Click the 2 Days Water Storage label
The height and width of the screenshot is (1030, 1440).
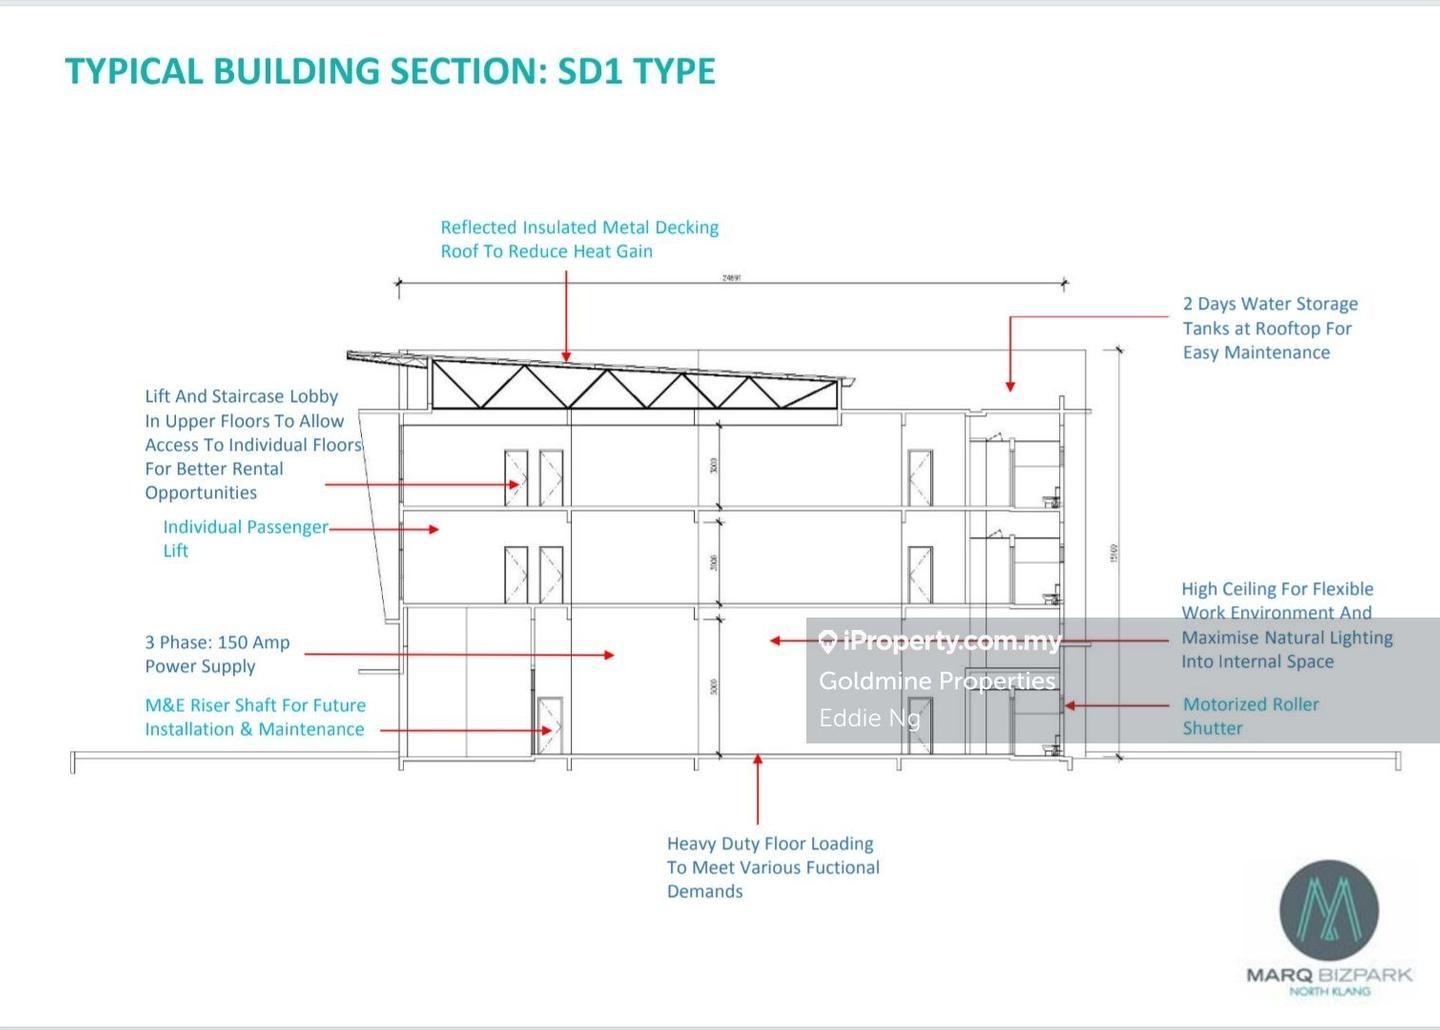click(x=1269, y=328)
